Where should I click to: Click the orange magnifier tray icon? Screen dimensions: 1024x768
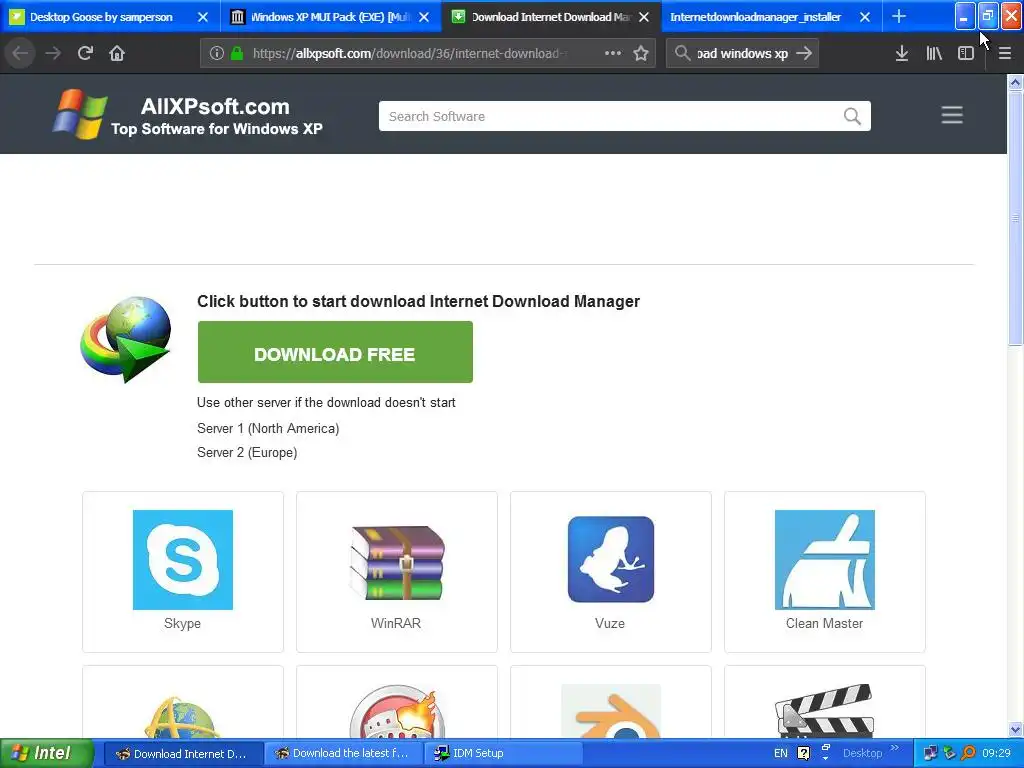968,753
